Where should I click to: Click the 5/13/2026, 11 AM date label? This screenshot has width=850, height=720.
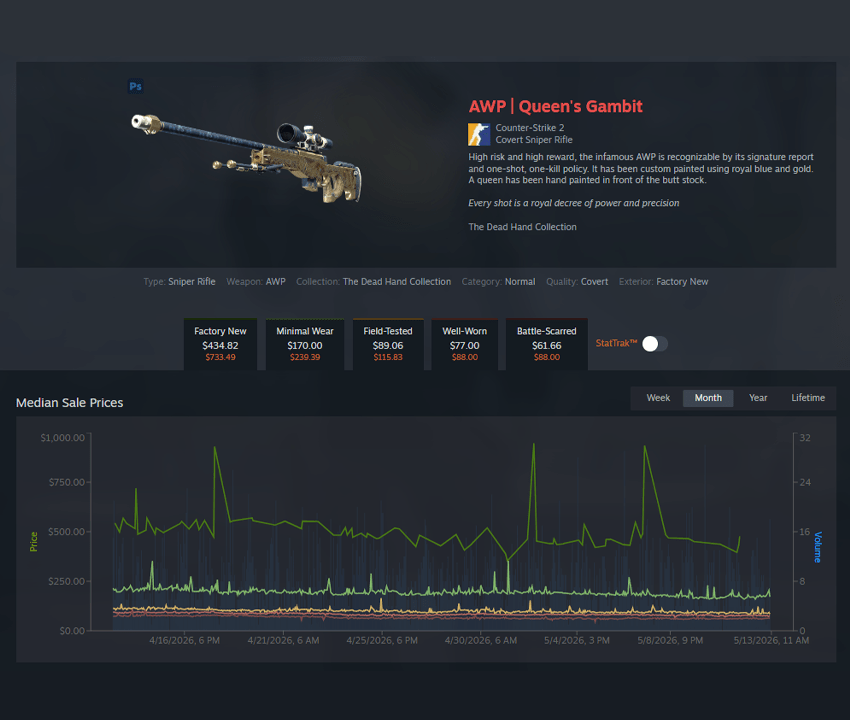(x=771, y=640)
